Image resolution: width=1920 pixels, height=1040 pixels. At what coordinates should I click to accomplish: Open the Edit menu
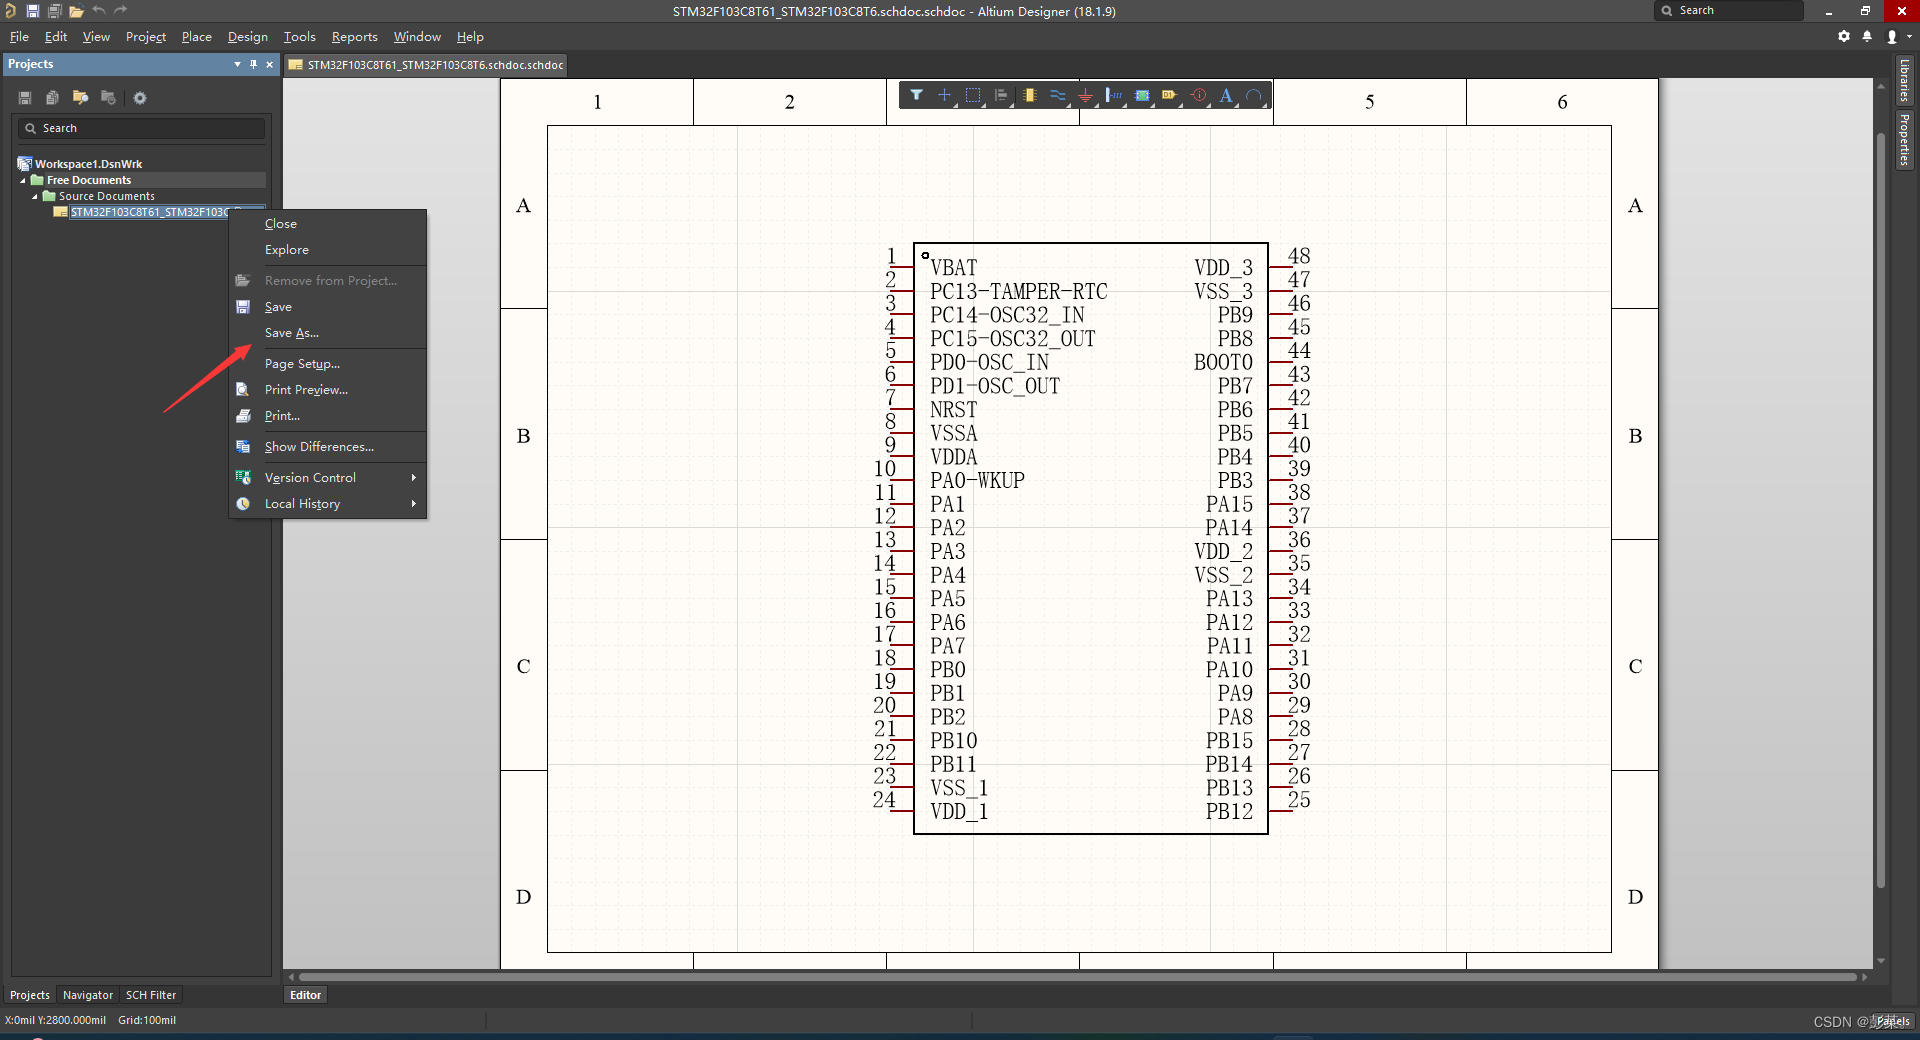[x=56, y=37]
